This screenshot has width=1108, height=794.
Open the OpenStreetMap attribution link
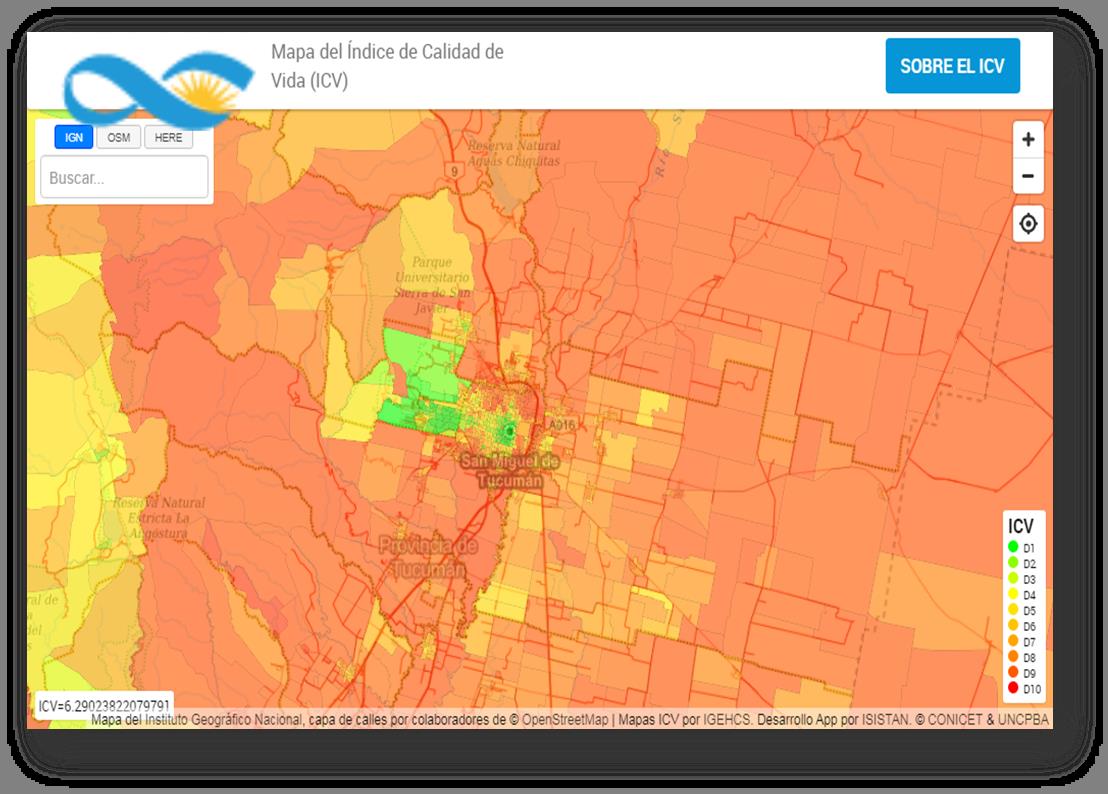[x=565, y=720]
